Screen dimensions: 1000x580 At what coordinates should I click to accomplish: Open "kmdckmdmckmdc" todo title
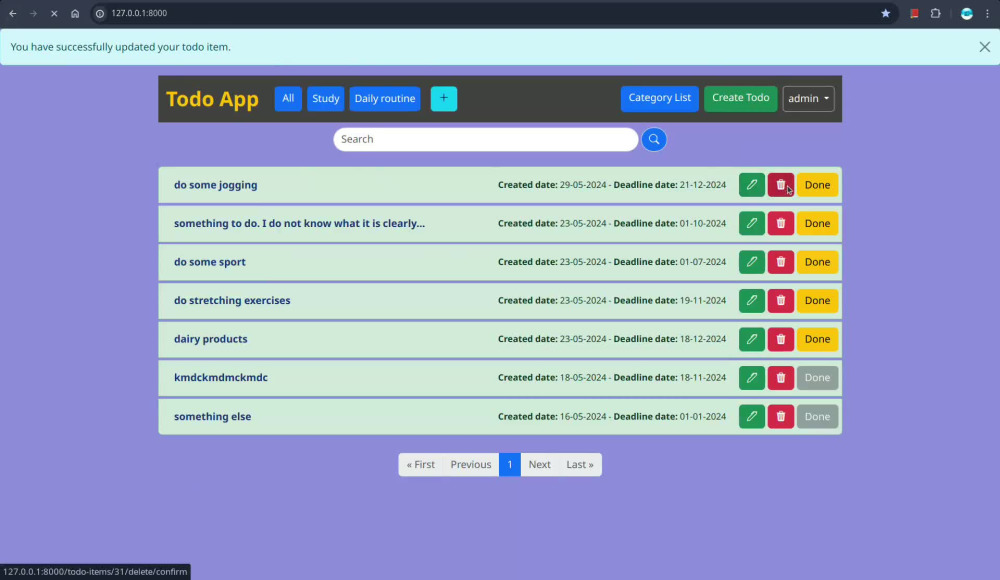pyautogui.click(x=221, y=378)
